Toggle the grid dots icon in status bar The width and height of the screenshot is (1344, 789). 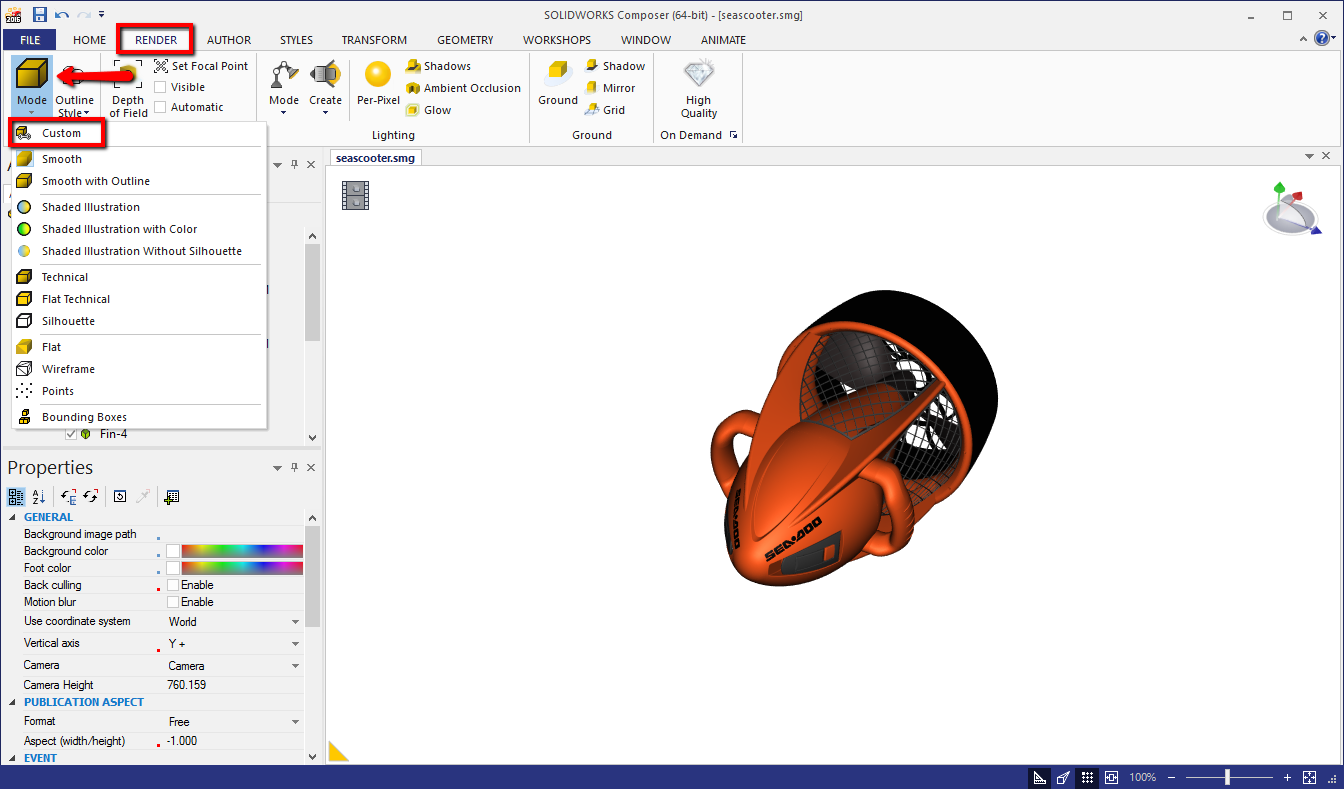pyautogui.click(x=1087, y=777)
